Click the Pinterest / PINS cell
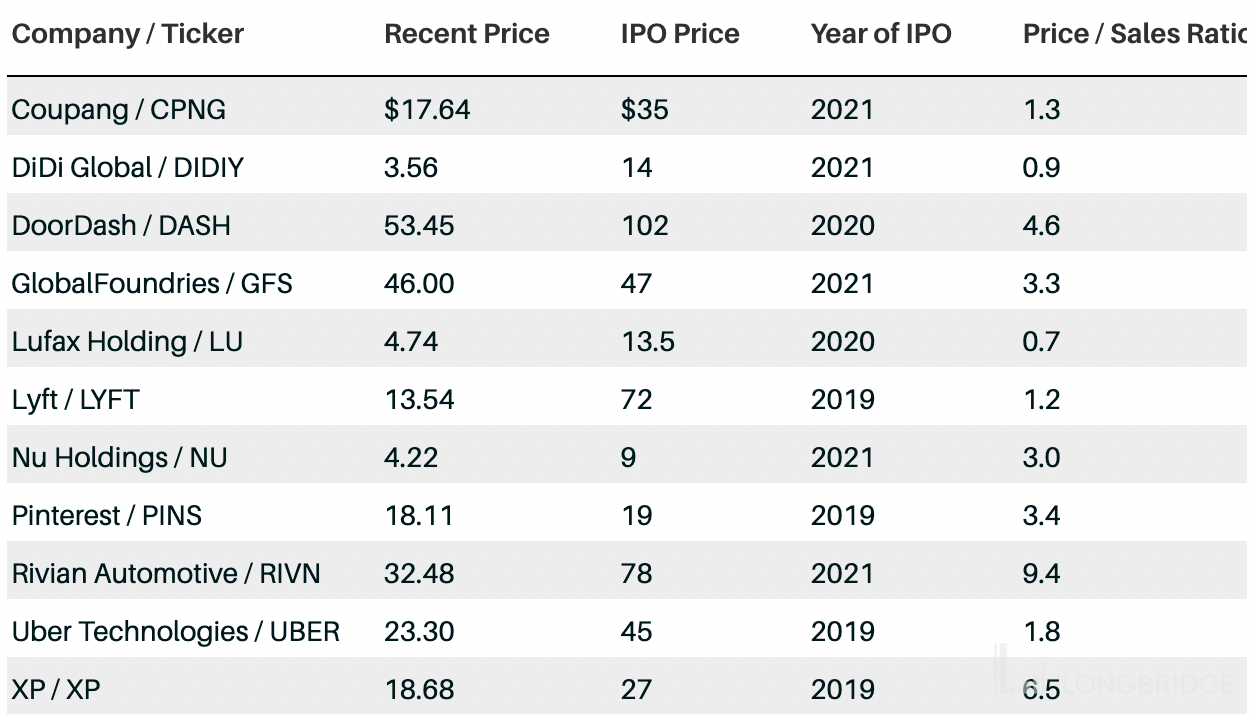The height and width of the screenshot is (714, 1254). pos(107,515)
